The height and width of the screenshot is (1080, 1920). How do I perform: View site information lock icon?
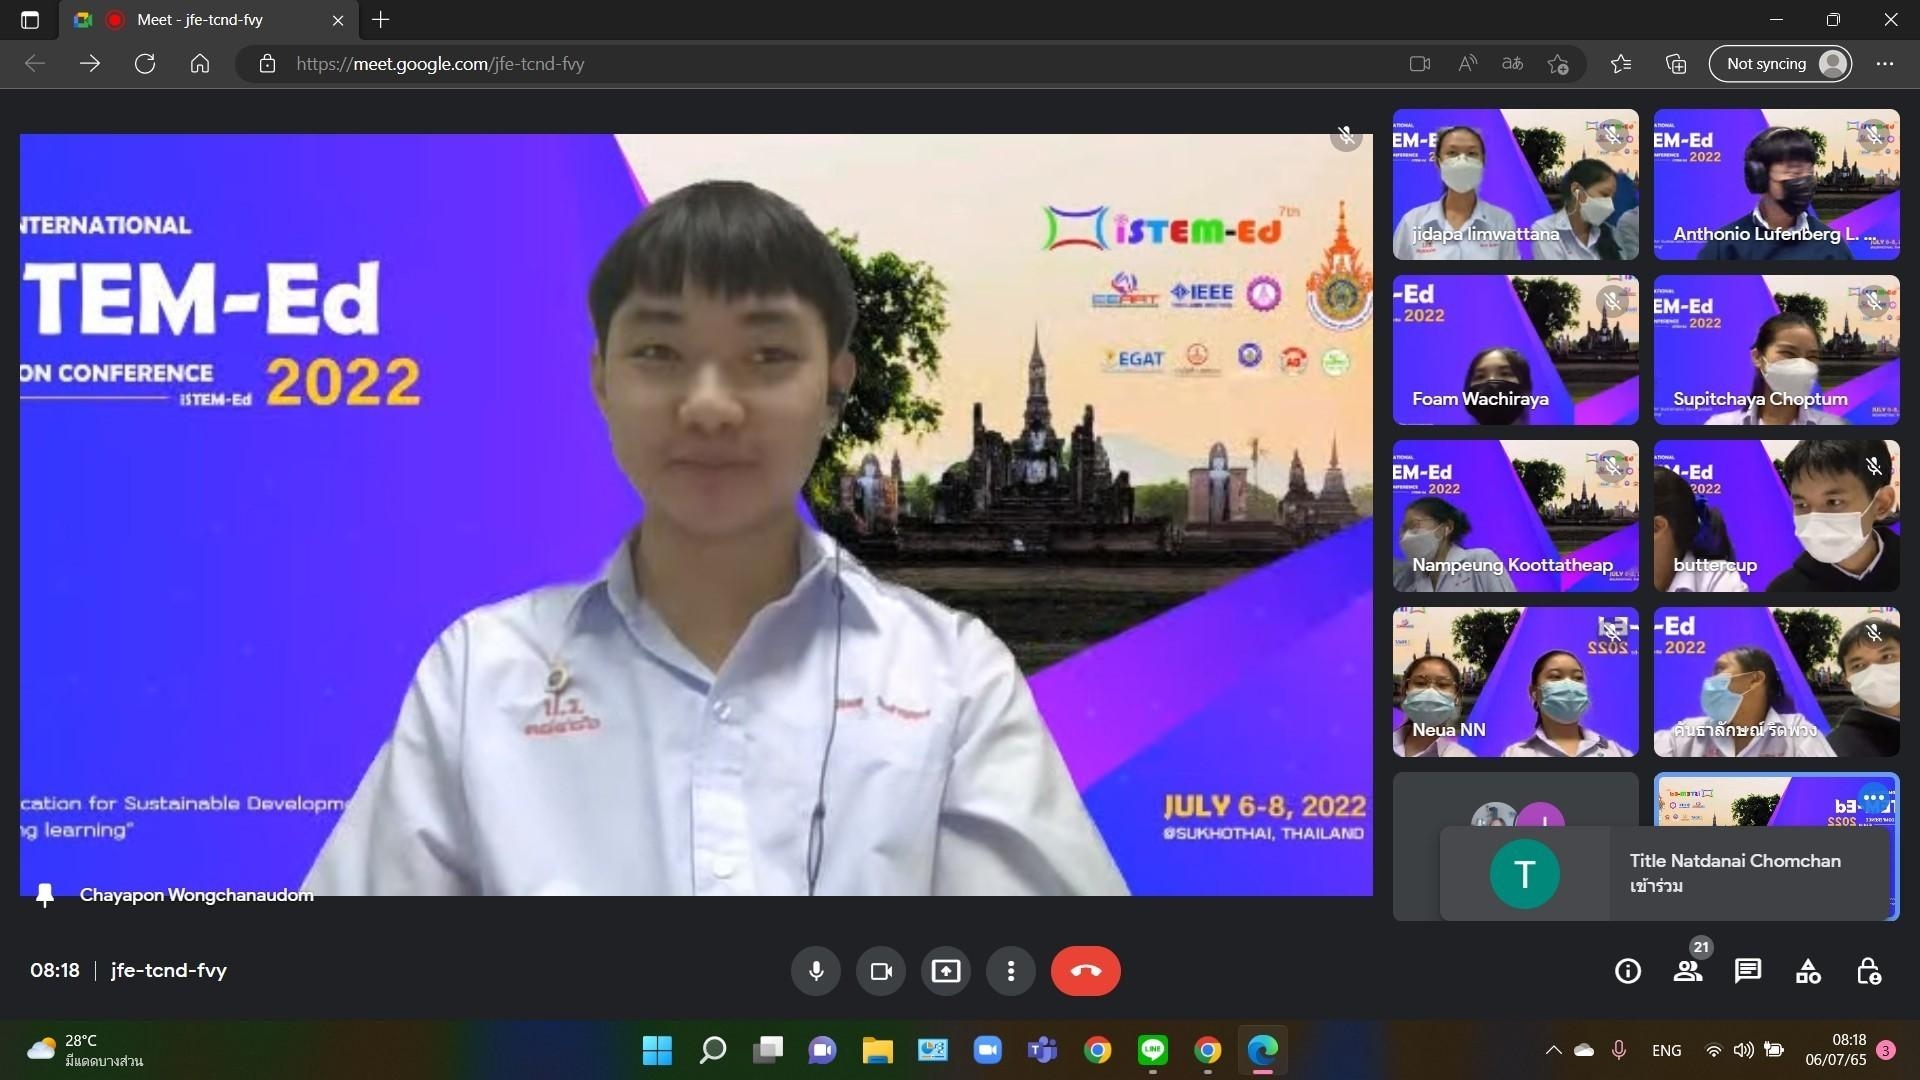coord(267,64)
